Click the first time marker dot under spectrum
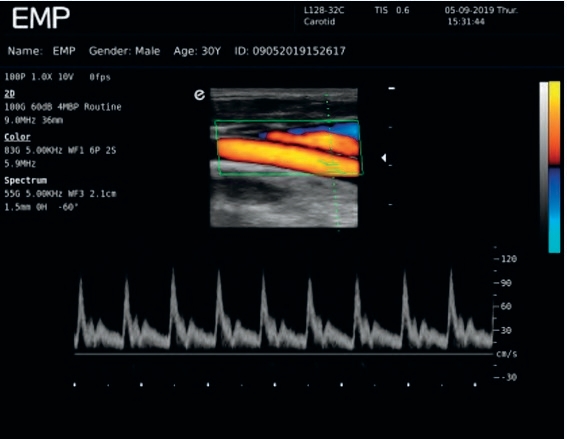 [x=75, y=385]
